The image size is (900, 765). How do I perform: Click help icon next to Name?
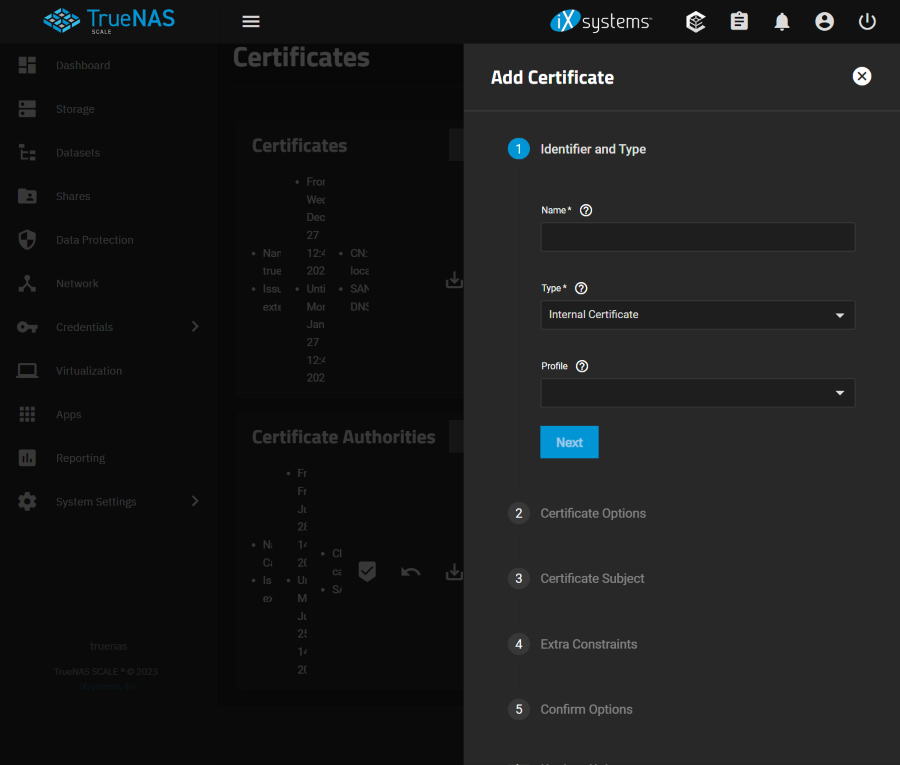click(586, 210)
